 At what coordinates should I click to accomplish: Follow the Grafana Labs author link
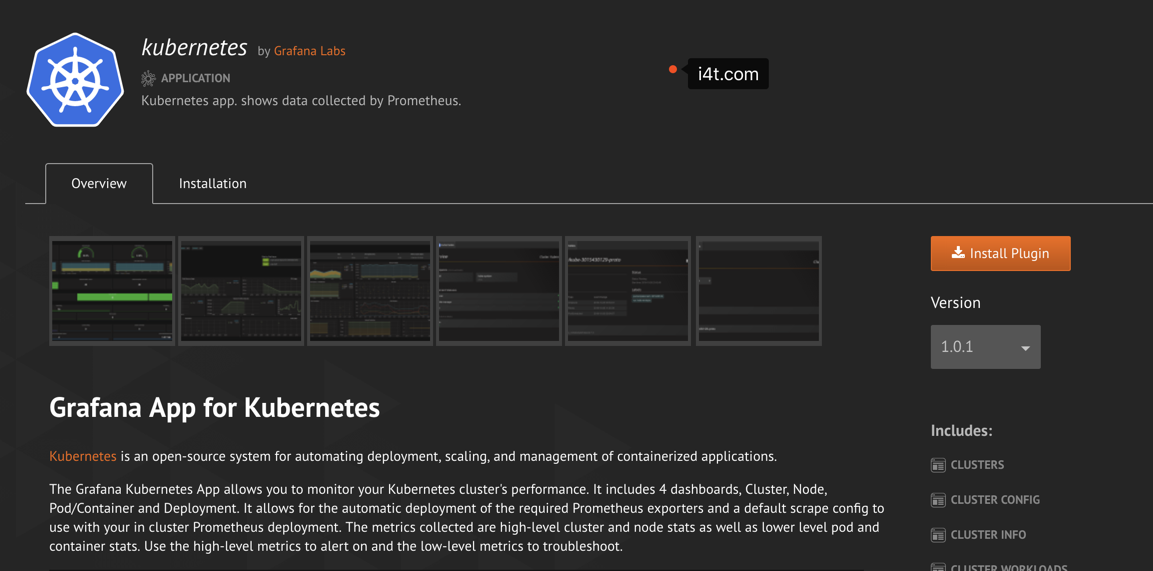309,51
